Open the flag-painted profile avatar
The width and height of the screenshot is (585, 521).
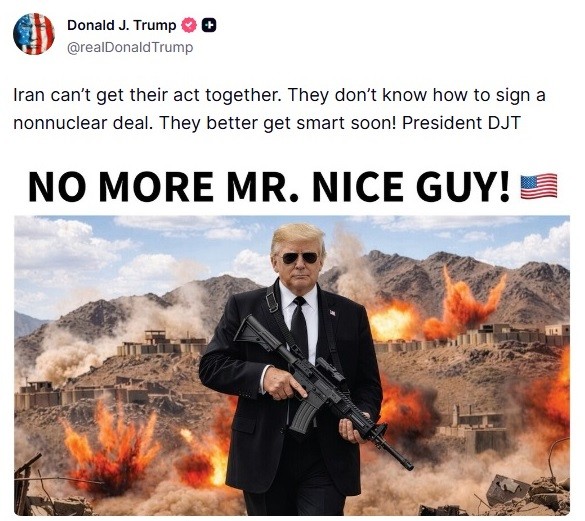34,34
